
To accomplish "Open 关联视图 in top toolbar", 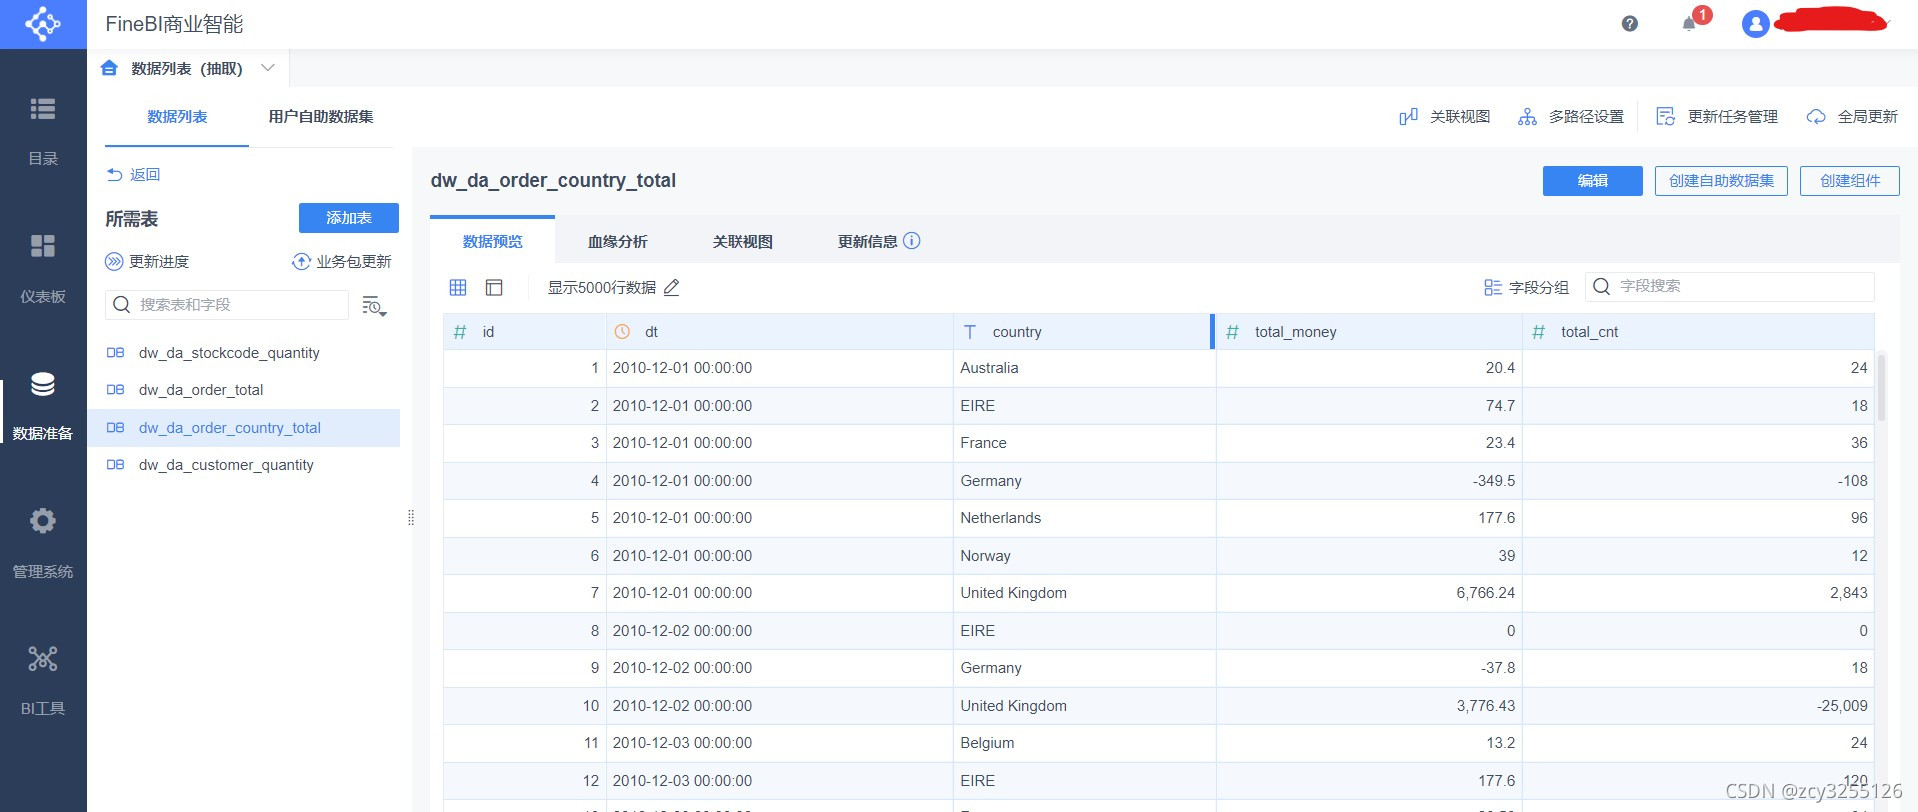I will (x=1445, y=117).
